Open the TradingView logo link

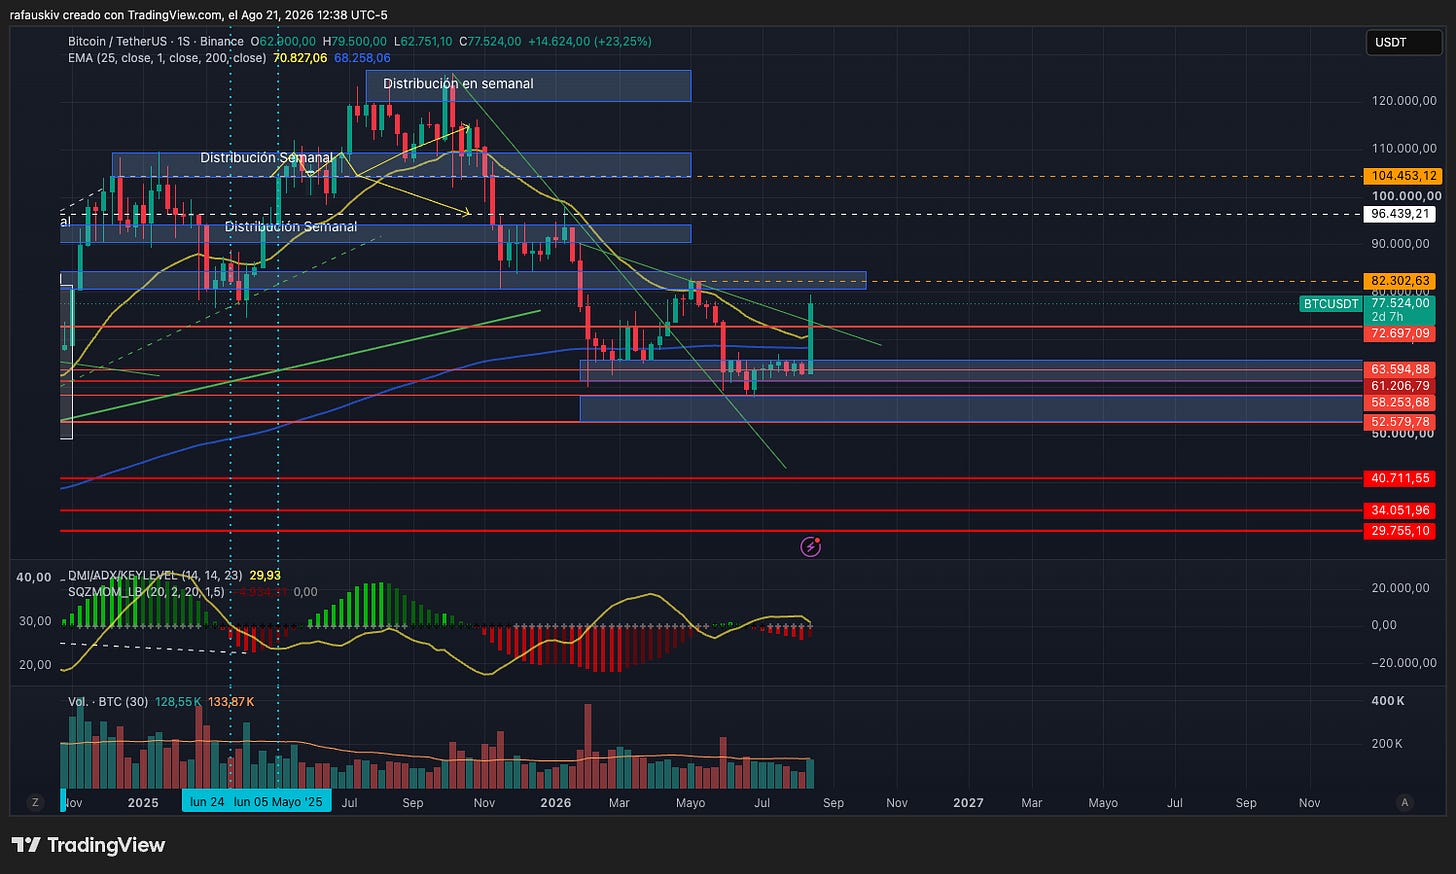(x=88, y=845)
